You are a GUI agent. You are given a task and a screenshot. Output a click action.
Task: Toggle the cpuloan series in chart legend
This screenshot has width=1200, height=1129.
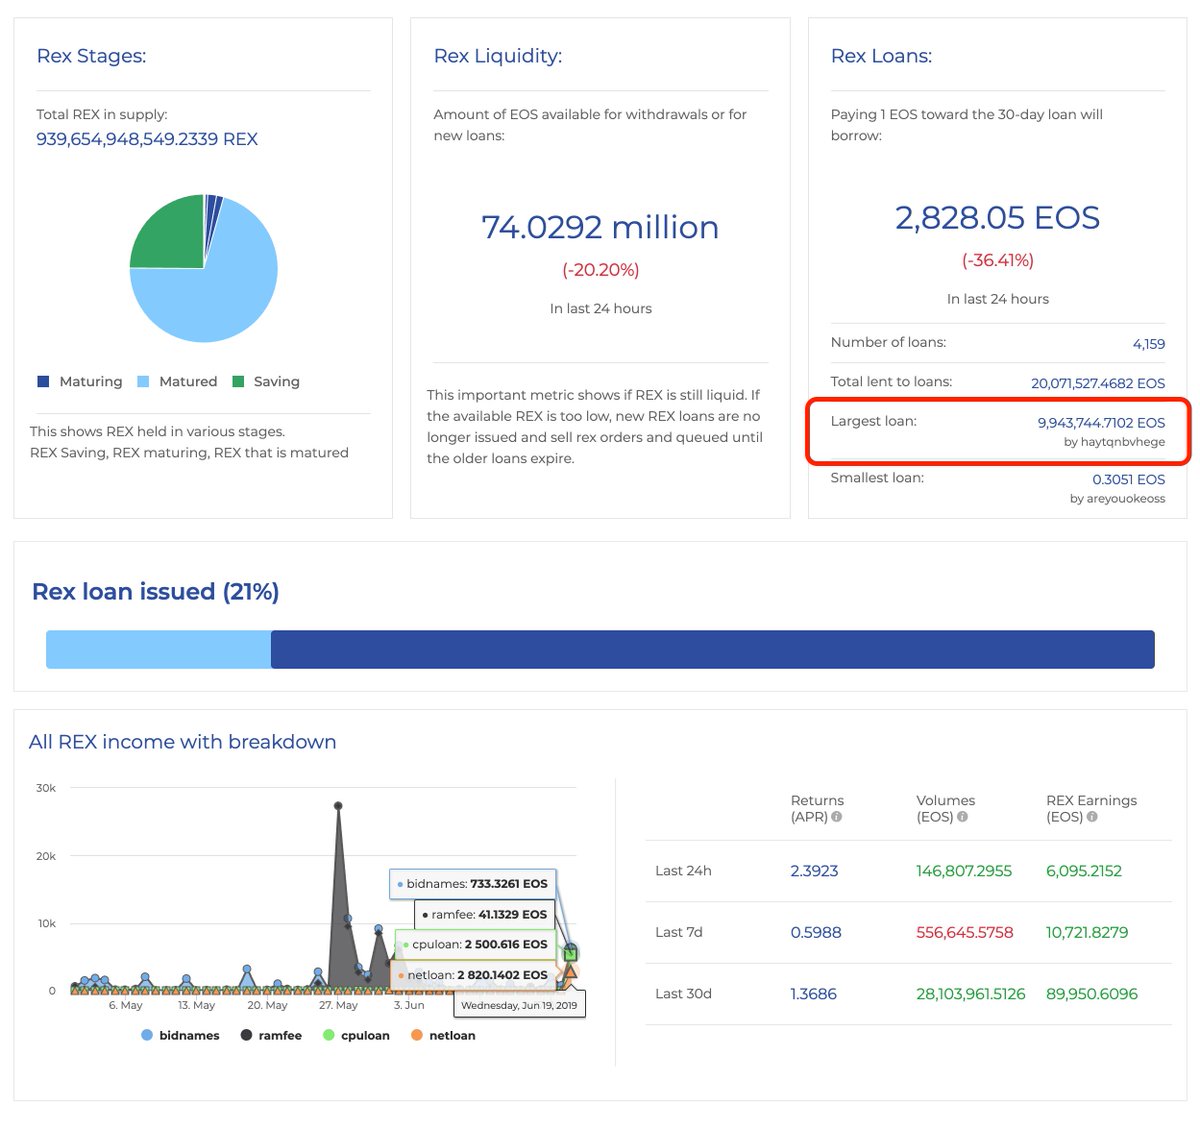click(356, 1035)
